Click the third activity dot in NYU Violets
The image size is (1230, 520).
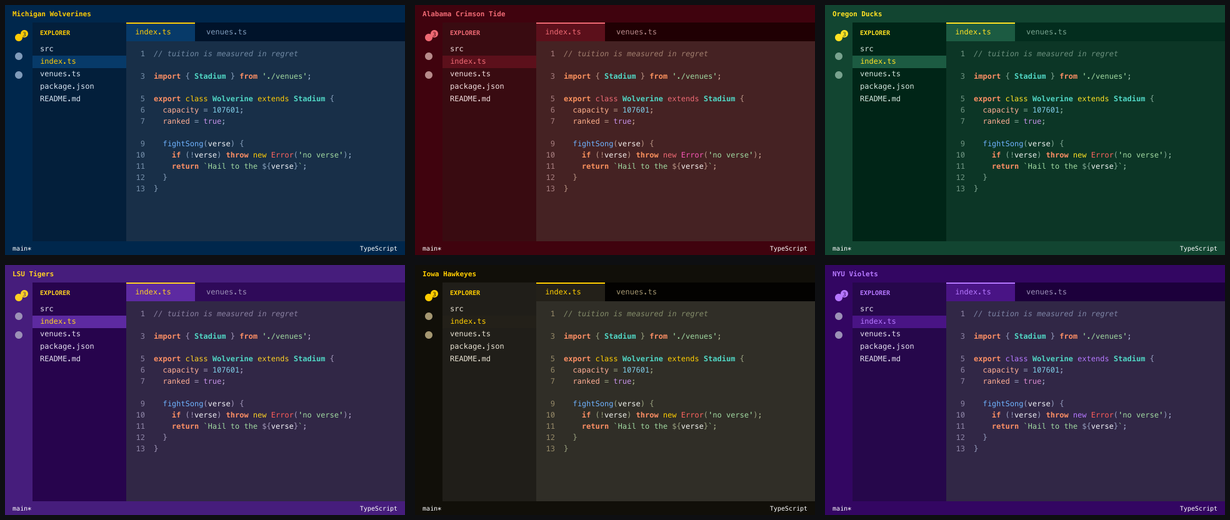tap(839, 334)
